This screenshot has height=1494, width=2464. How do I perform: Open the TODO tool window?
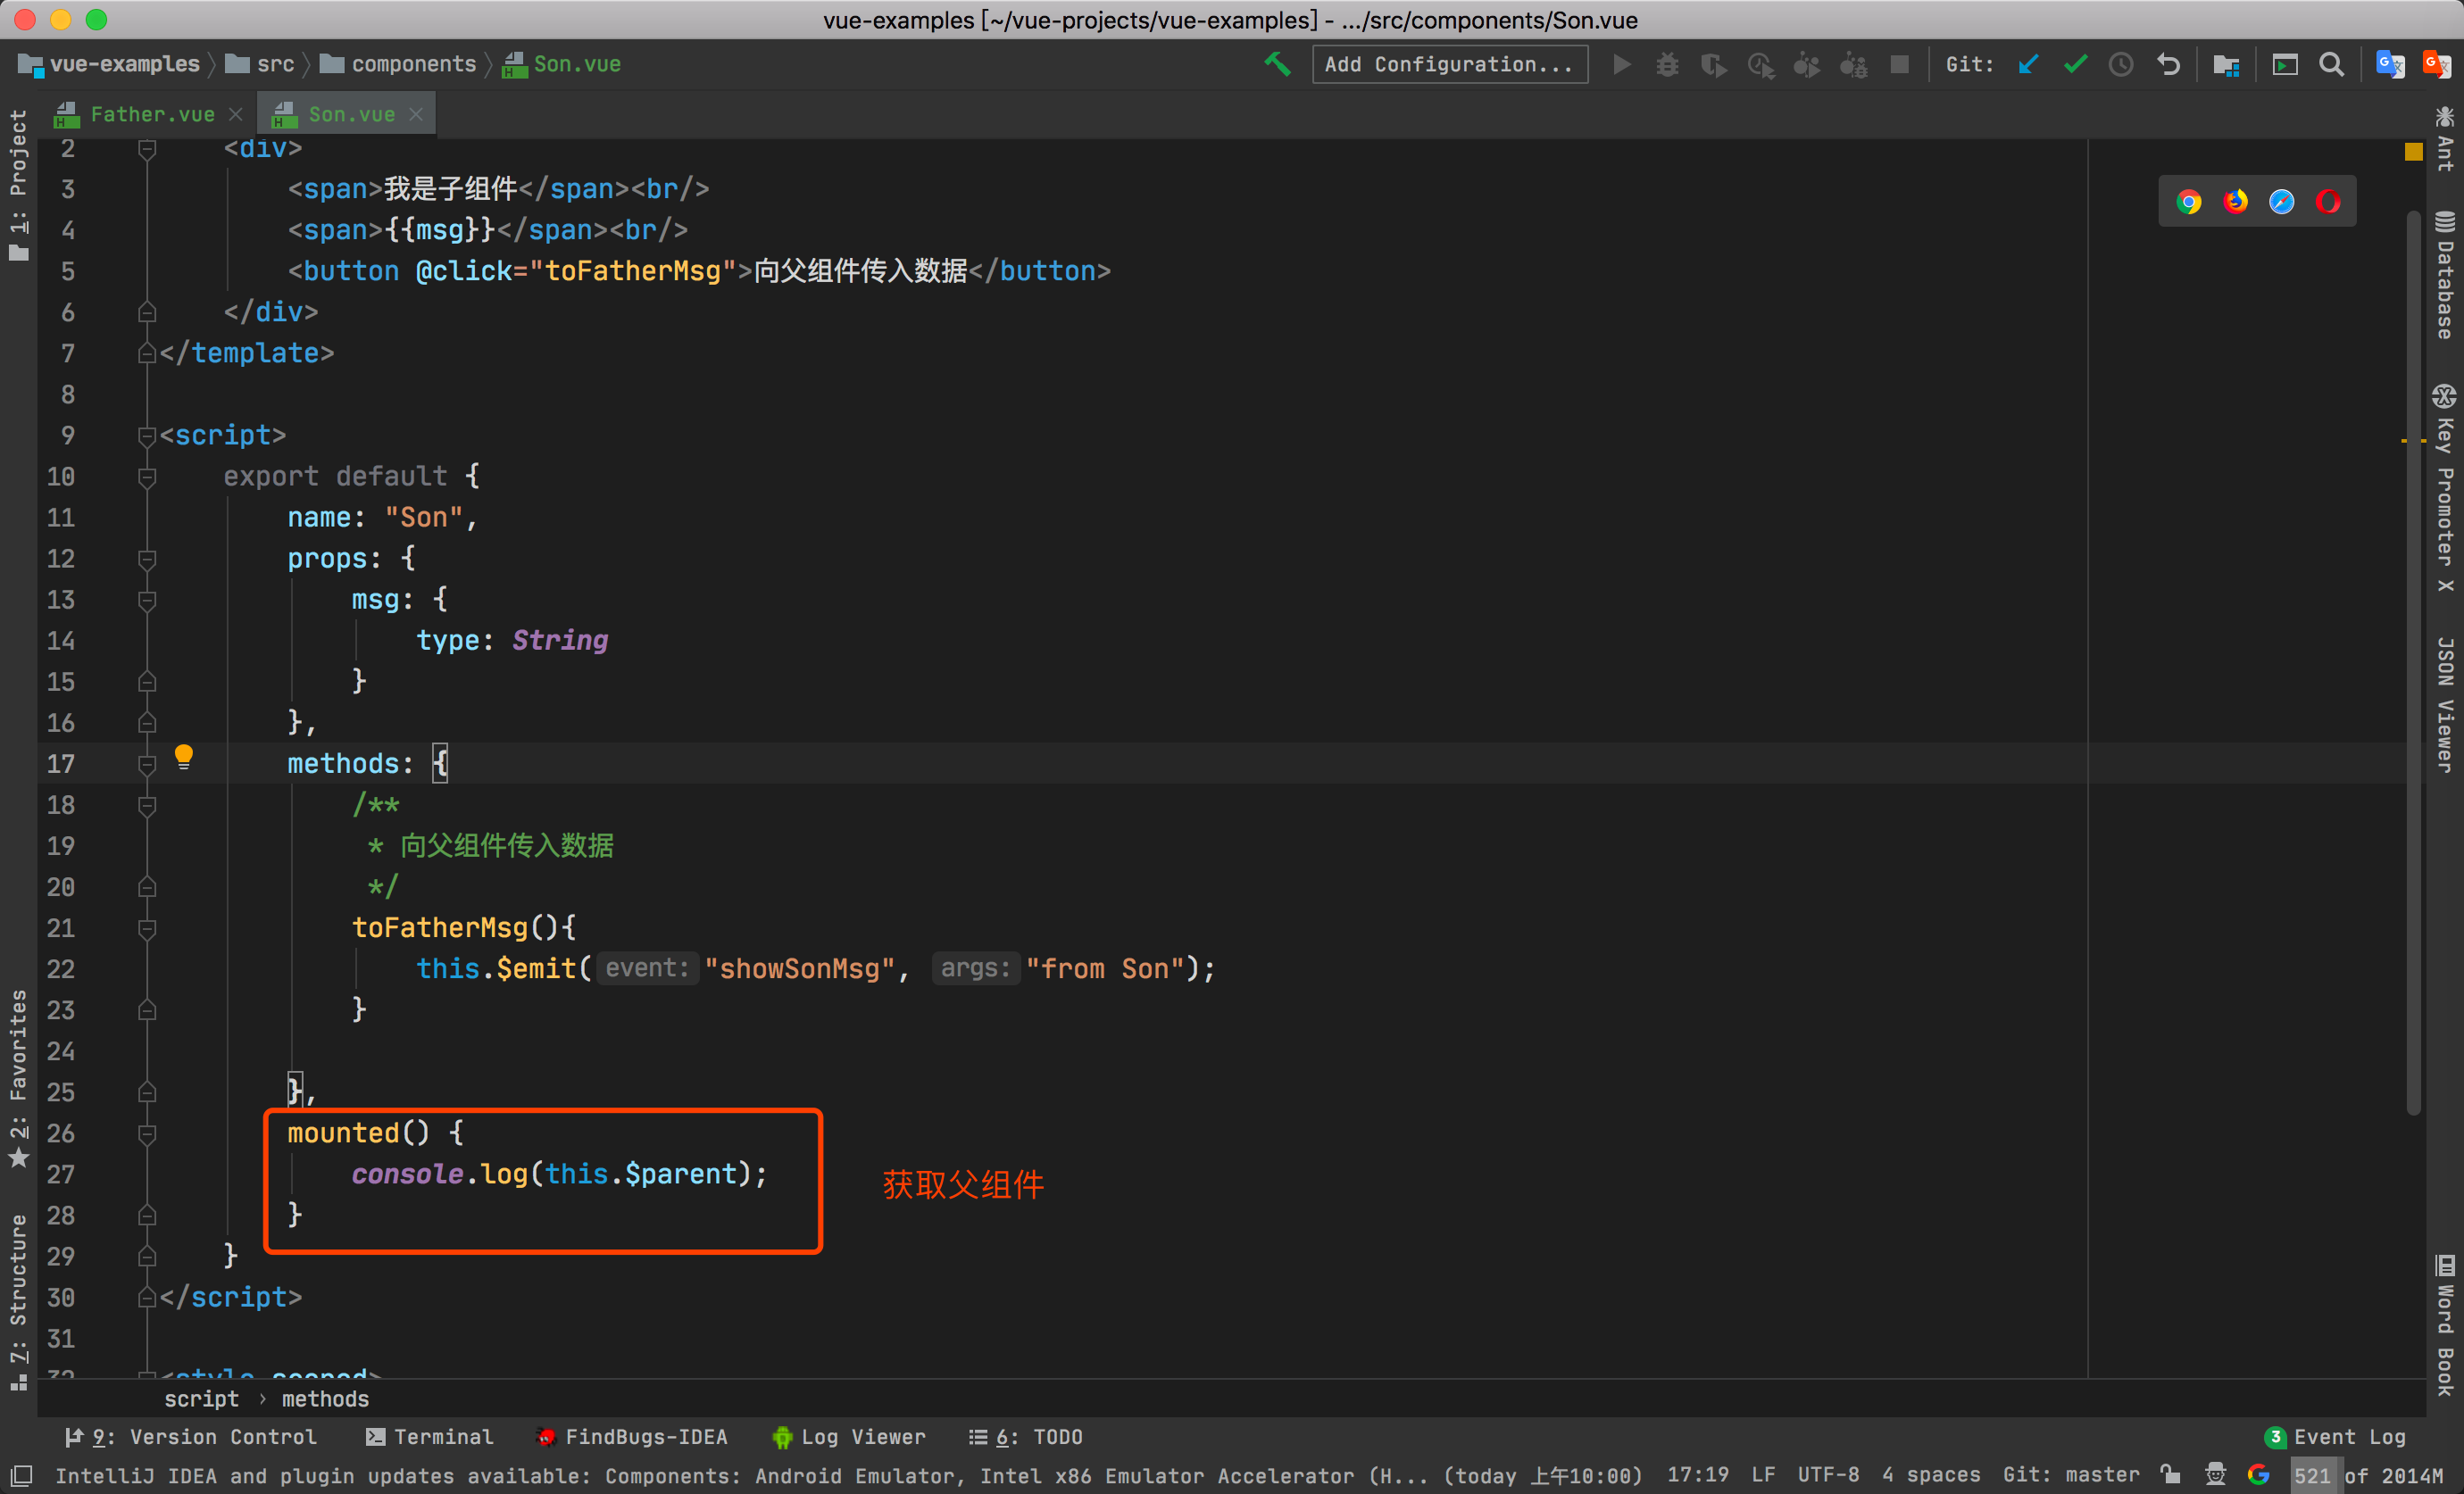tap(1026, 1437)
